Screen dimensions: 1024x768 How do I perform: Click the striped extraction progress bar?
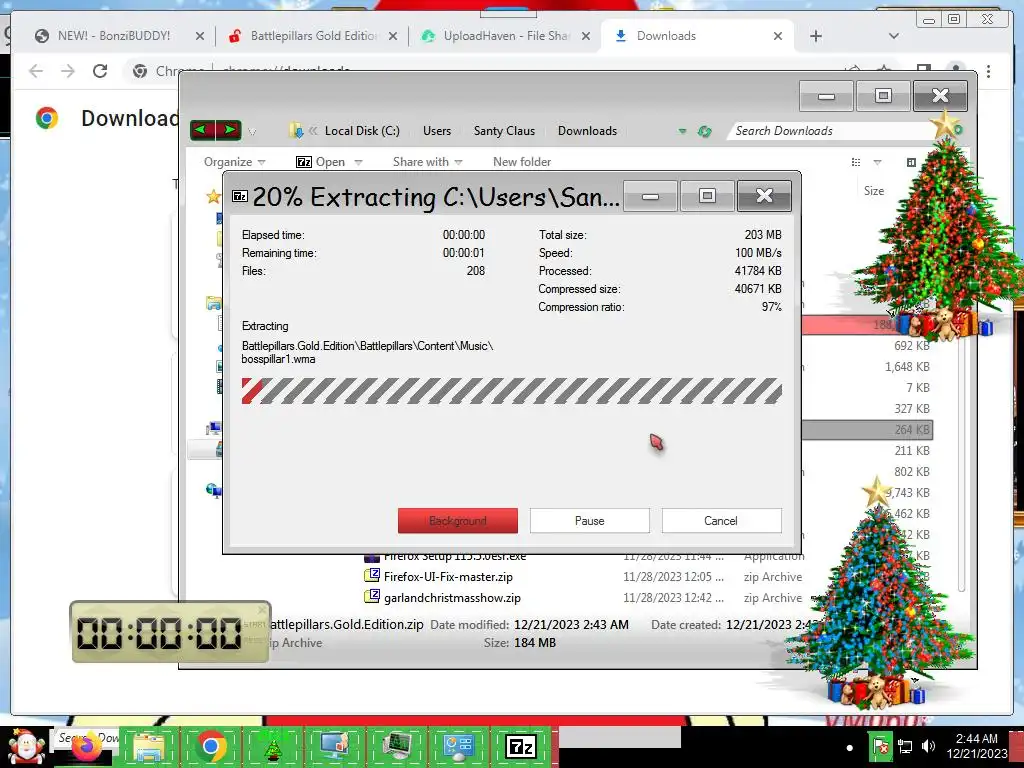click(511, 391)
